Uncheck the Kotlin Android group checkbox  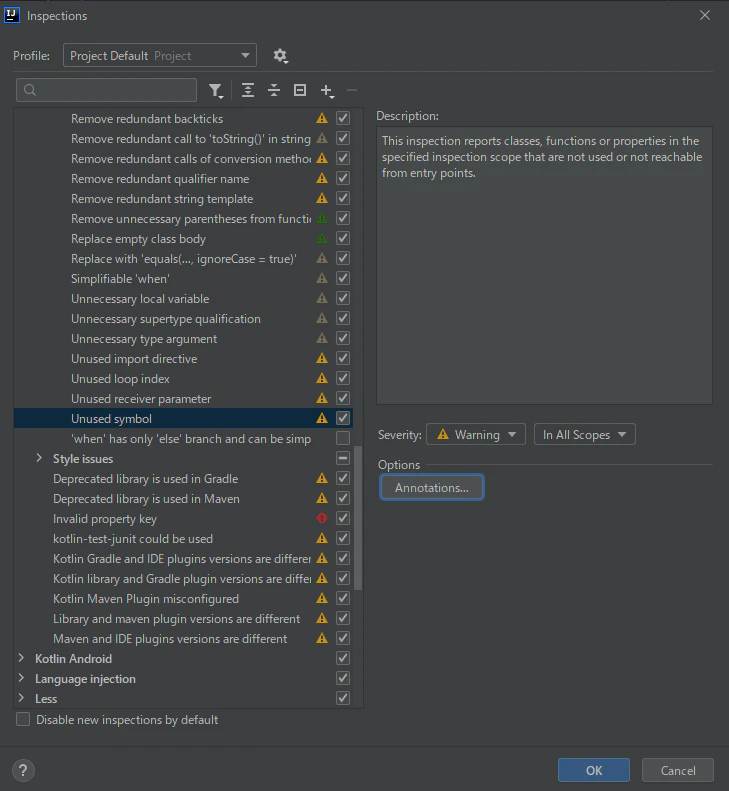pos(343,658)
